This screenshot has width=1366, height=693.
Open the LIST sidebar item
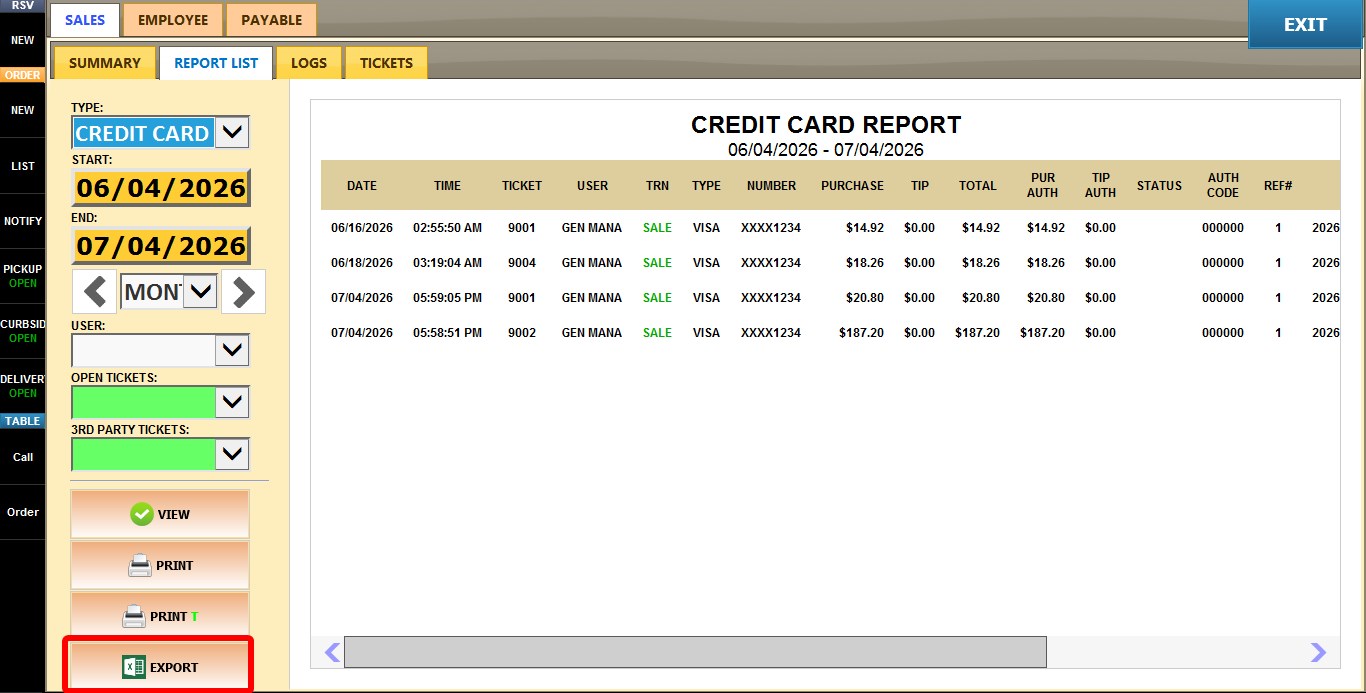[22, 166]
